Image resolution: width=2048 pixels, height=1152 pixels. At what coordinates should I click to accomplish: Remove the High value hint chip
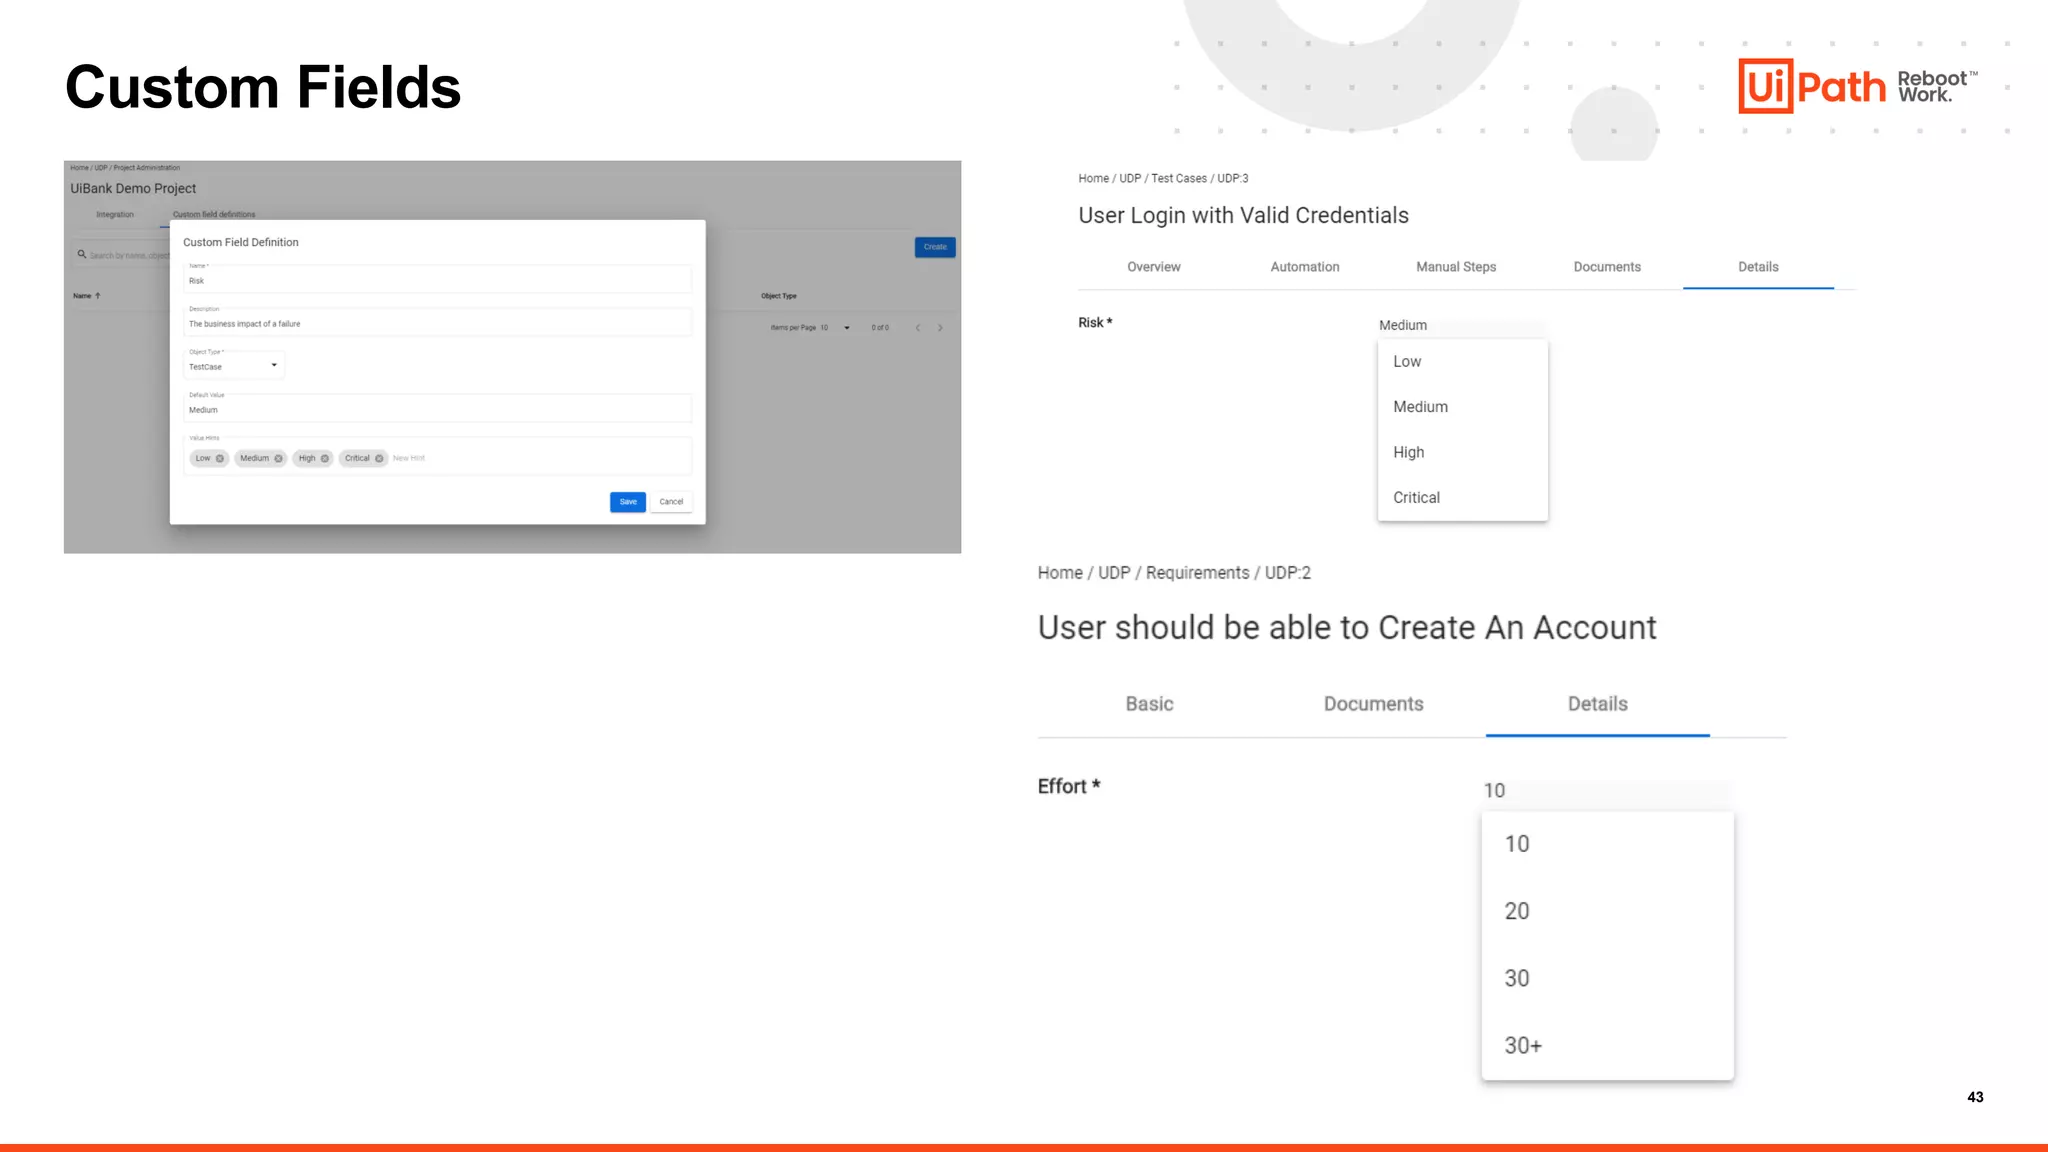coord(325,459)
